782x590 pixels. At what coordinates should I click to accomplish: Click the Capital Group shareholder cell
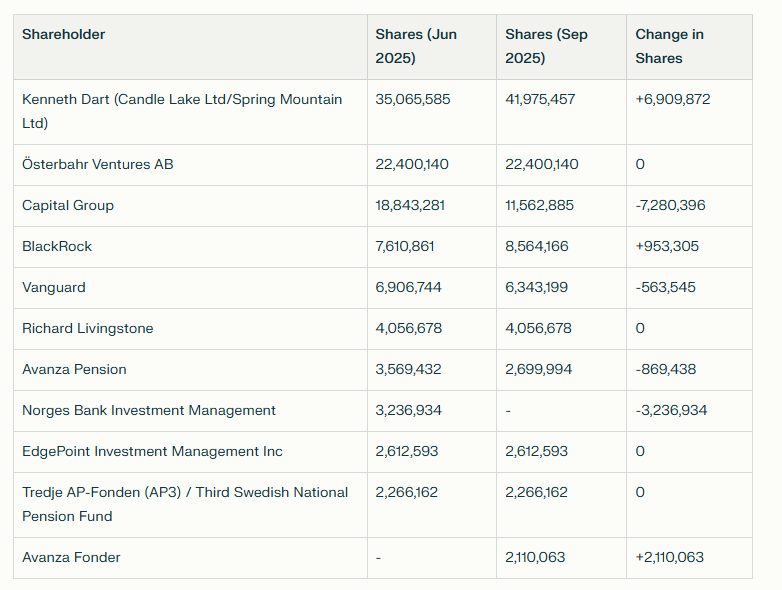[68, 205]
